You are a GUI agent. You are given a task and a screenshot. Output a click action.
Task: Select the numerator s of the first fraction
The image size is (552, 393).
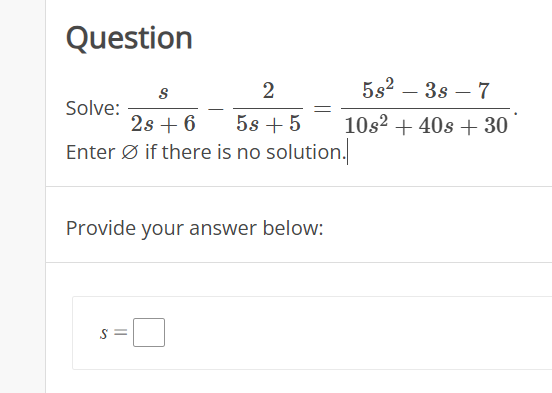click(163, 92)
